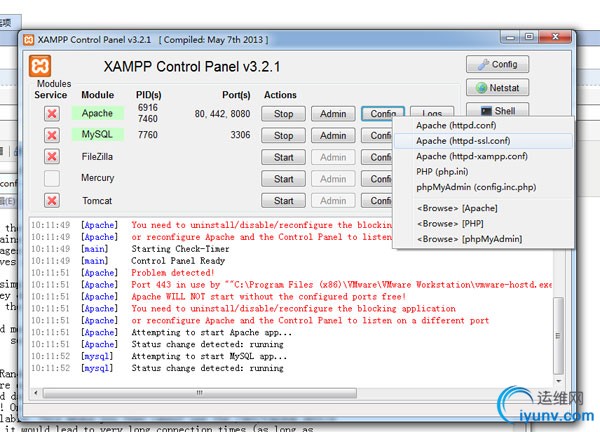Screen dimensions: 600x432
Task: Click MySQL port value 3306
Action: coord(240,135)
